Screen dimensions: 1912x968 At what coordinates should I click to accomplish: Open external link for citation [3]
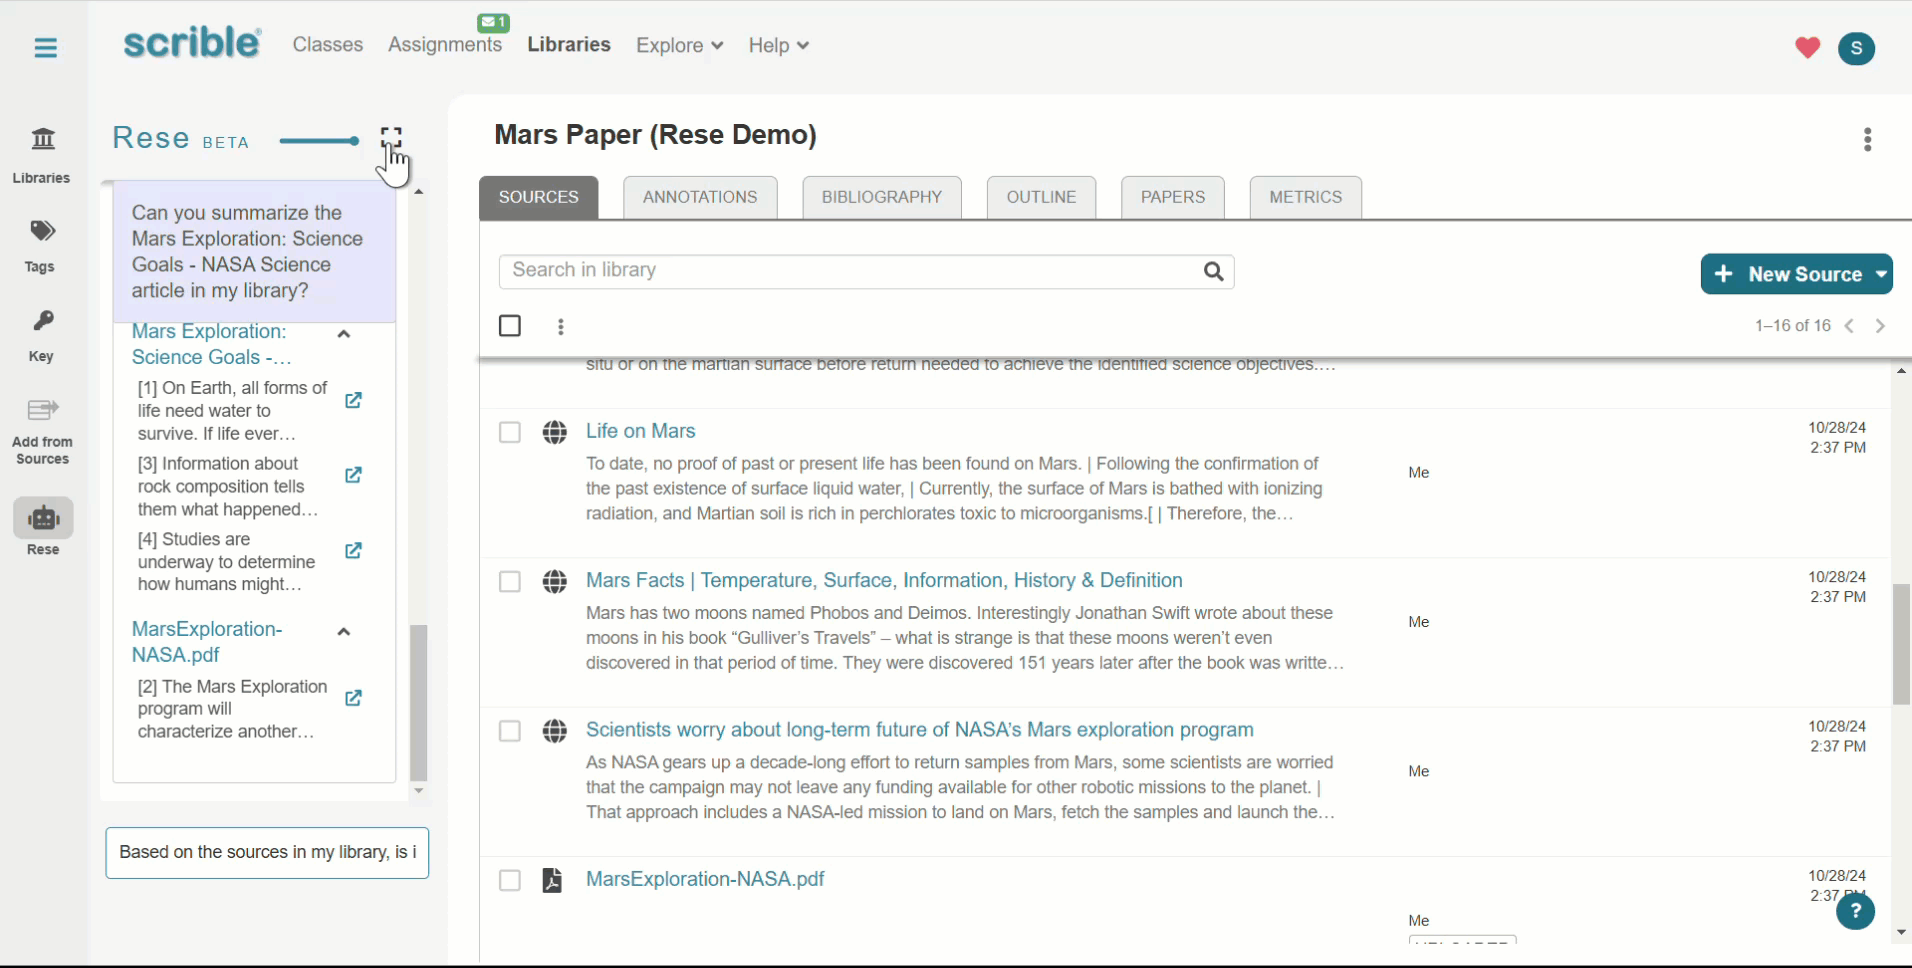click(353, 475)
